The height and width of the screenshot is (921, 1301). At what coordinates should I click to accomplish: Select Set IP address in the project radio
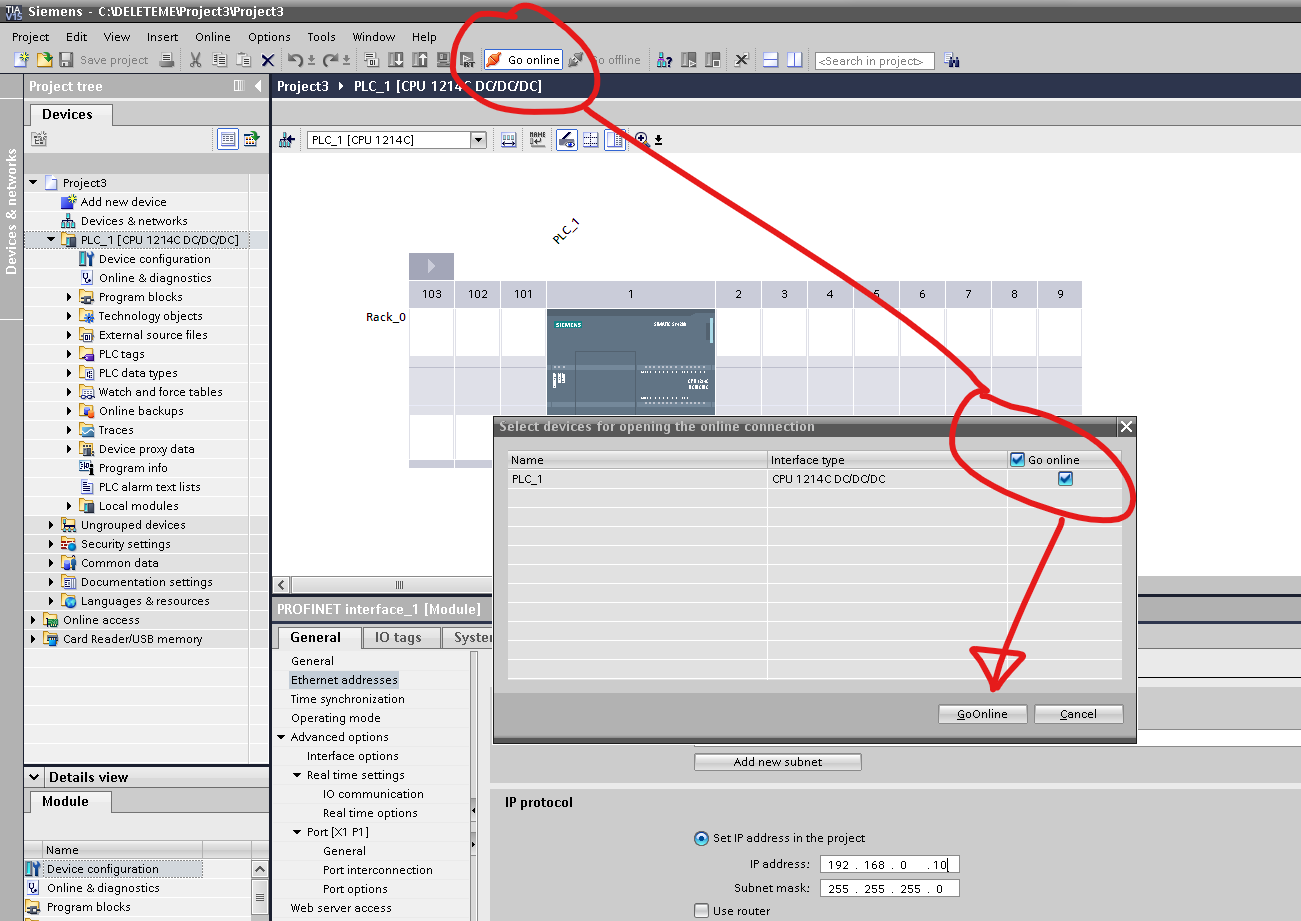click(x=701, y=838)
